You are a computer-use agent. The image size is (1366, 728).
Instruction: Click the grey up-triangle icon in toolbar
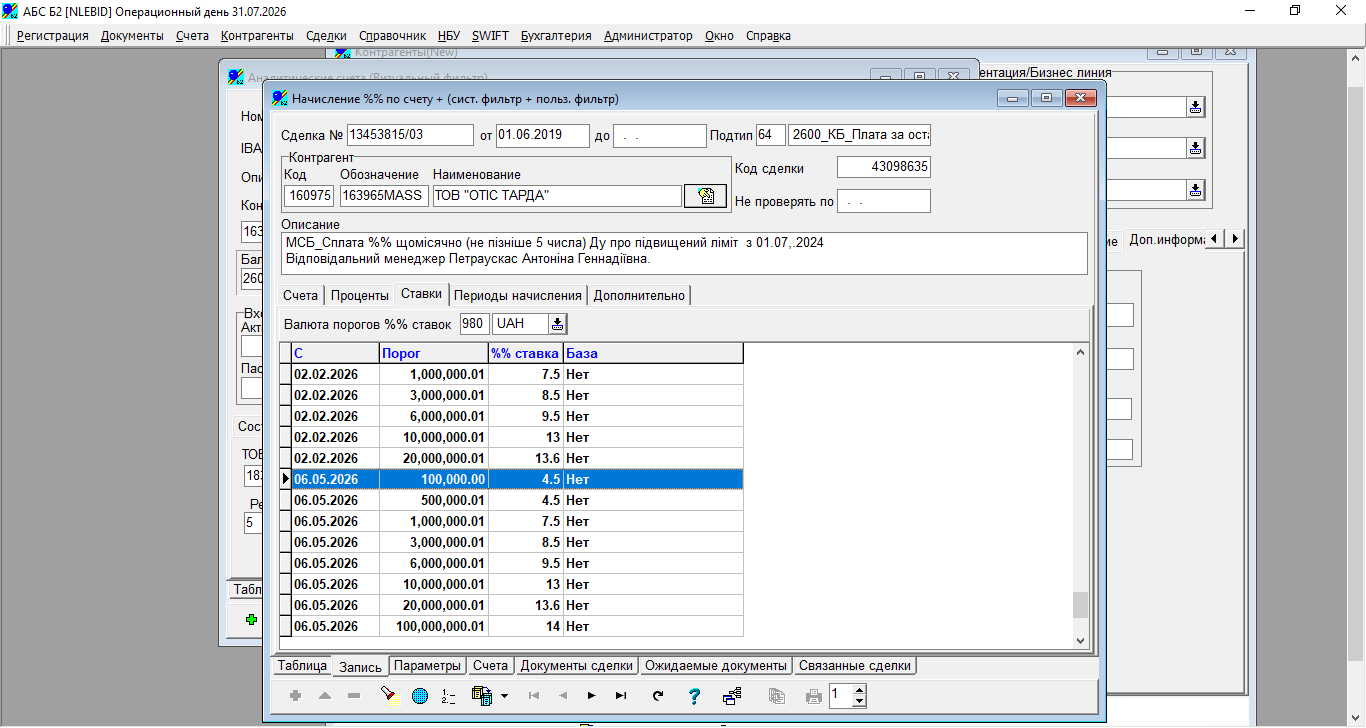click(x=325, y=695)
